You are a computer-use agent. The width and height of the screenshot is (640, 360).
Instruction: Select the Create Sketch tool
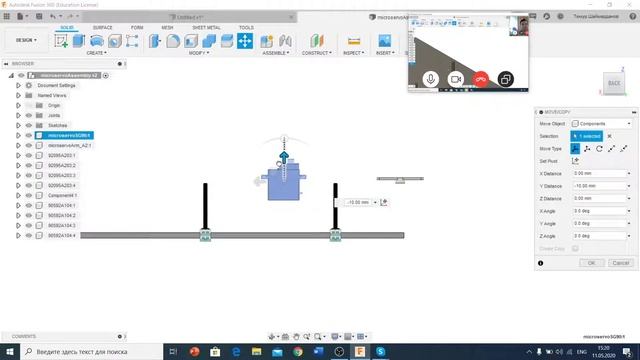[x=61, y=41]
